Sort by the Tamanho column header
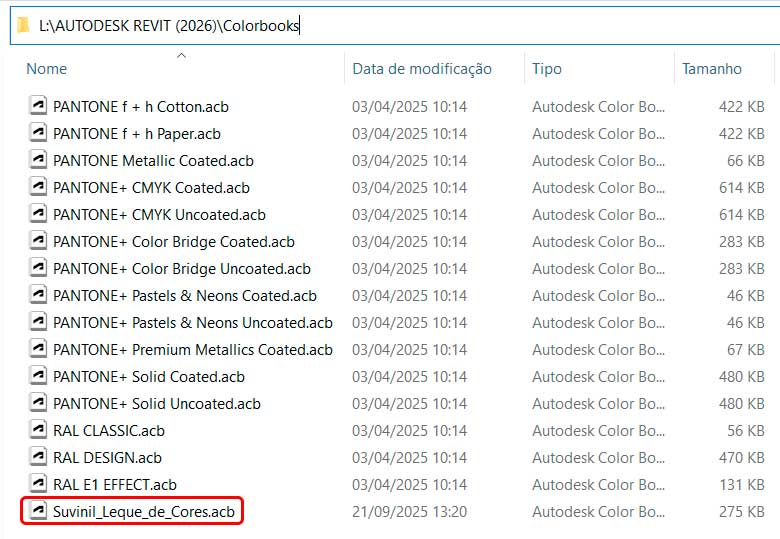 [711, 69]
